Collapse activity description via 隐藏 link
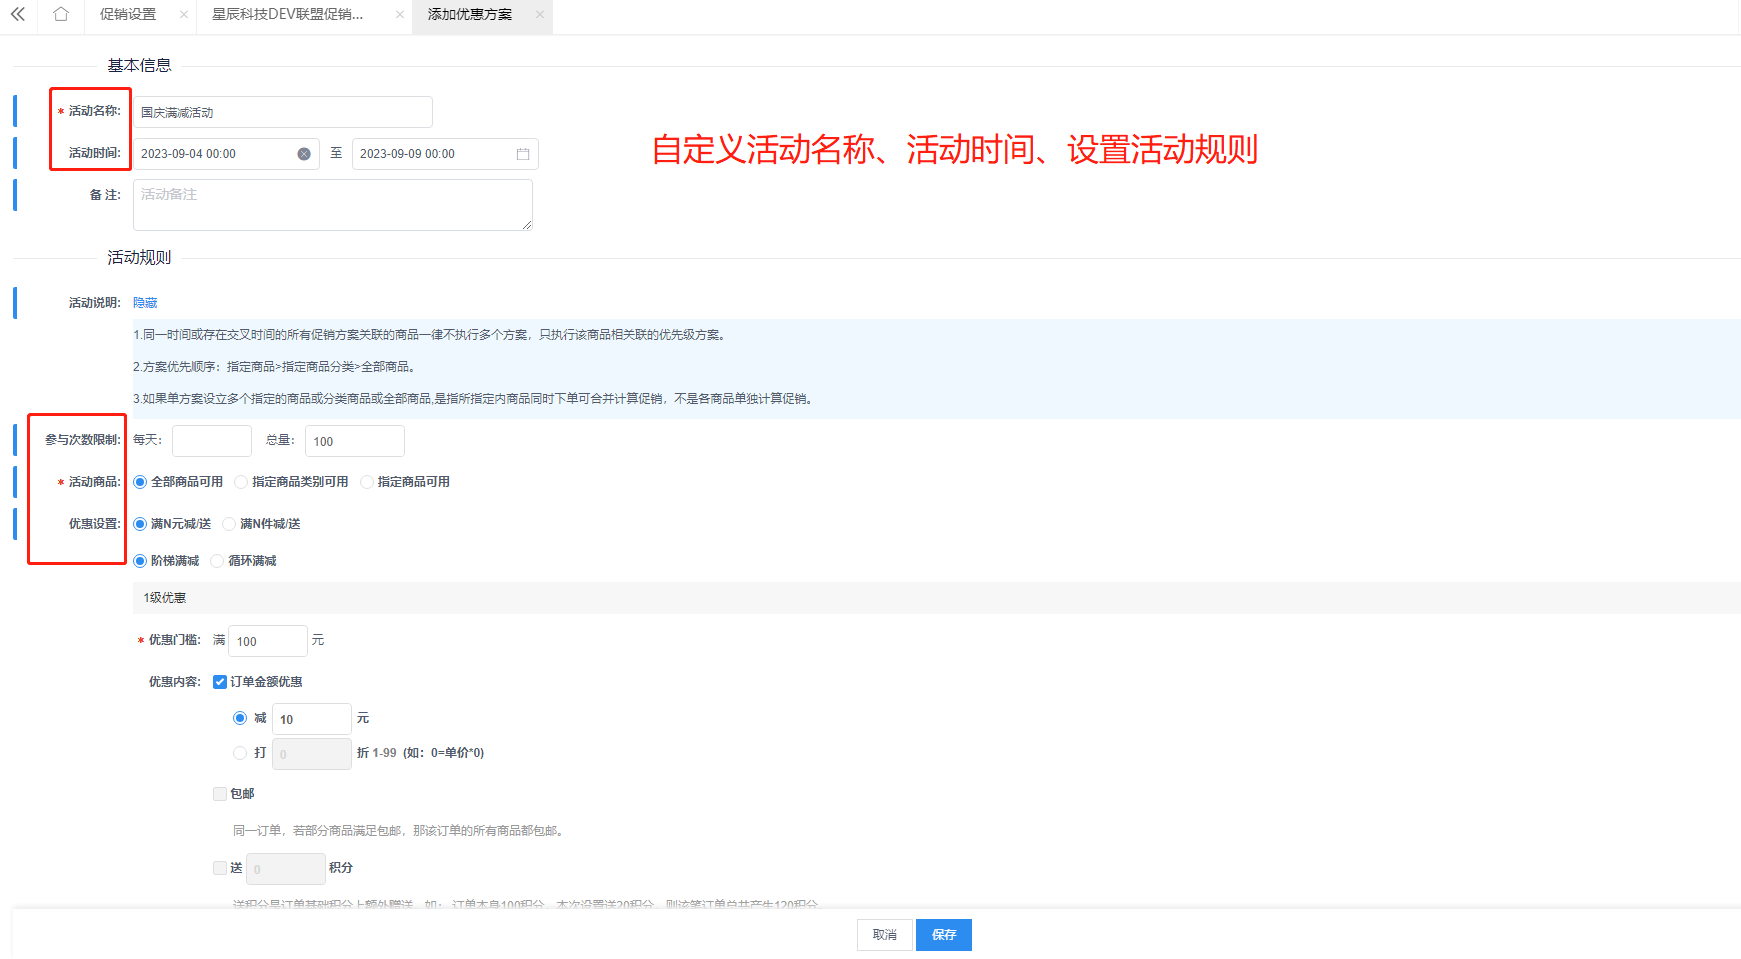Image resolution: width=1741 pixels, height=959 pixels. click(145, 303)
